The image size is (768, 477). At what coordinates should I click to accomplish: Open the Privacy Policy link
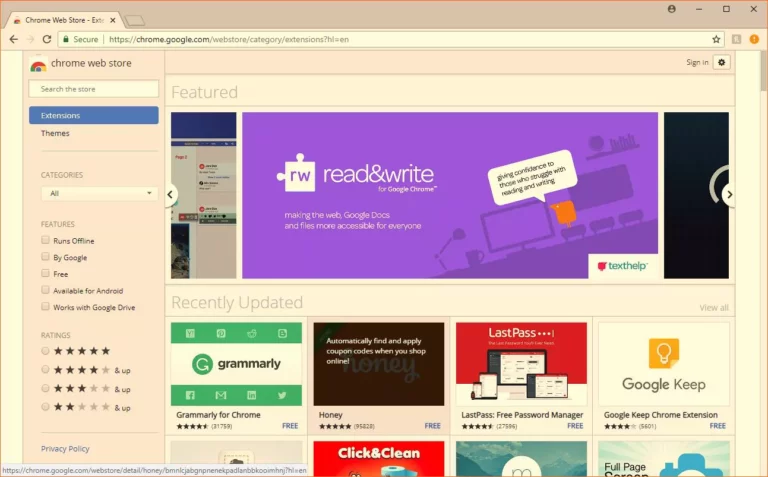point(65,449)
